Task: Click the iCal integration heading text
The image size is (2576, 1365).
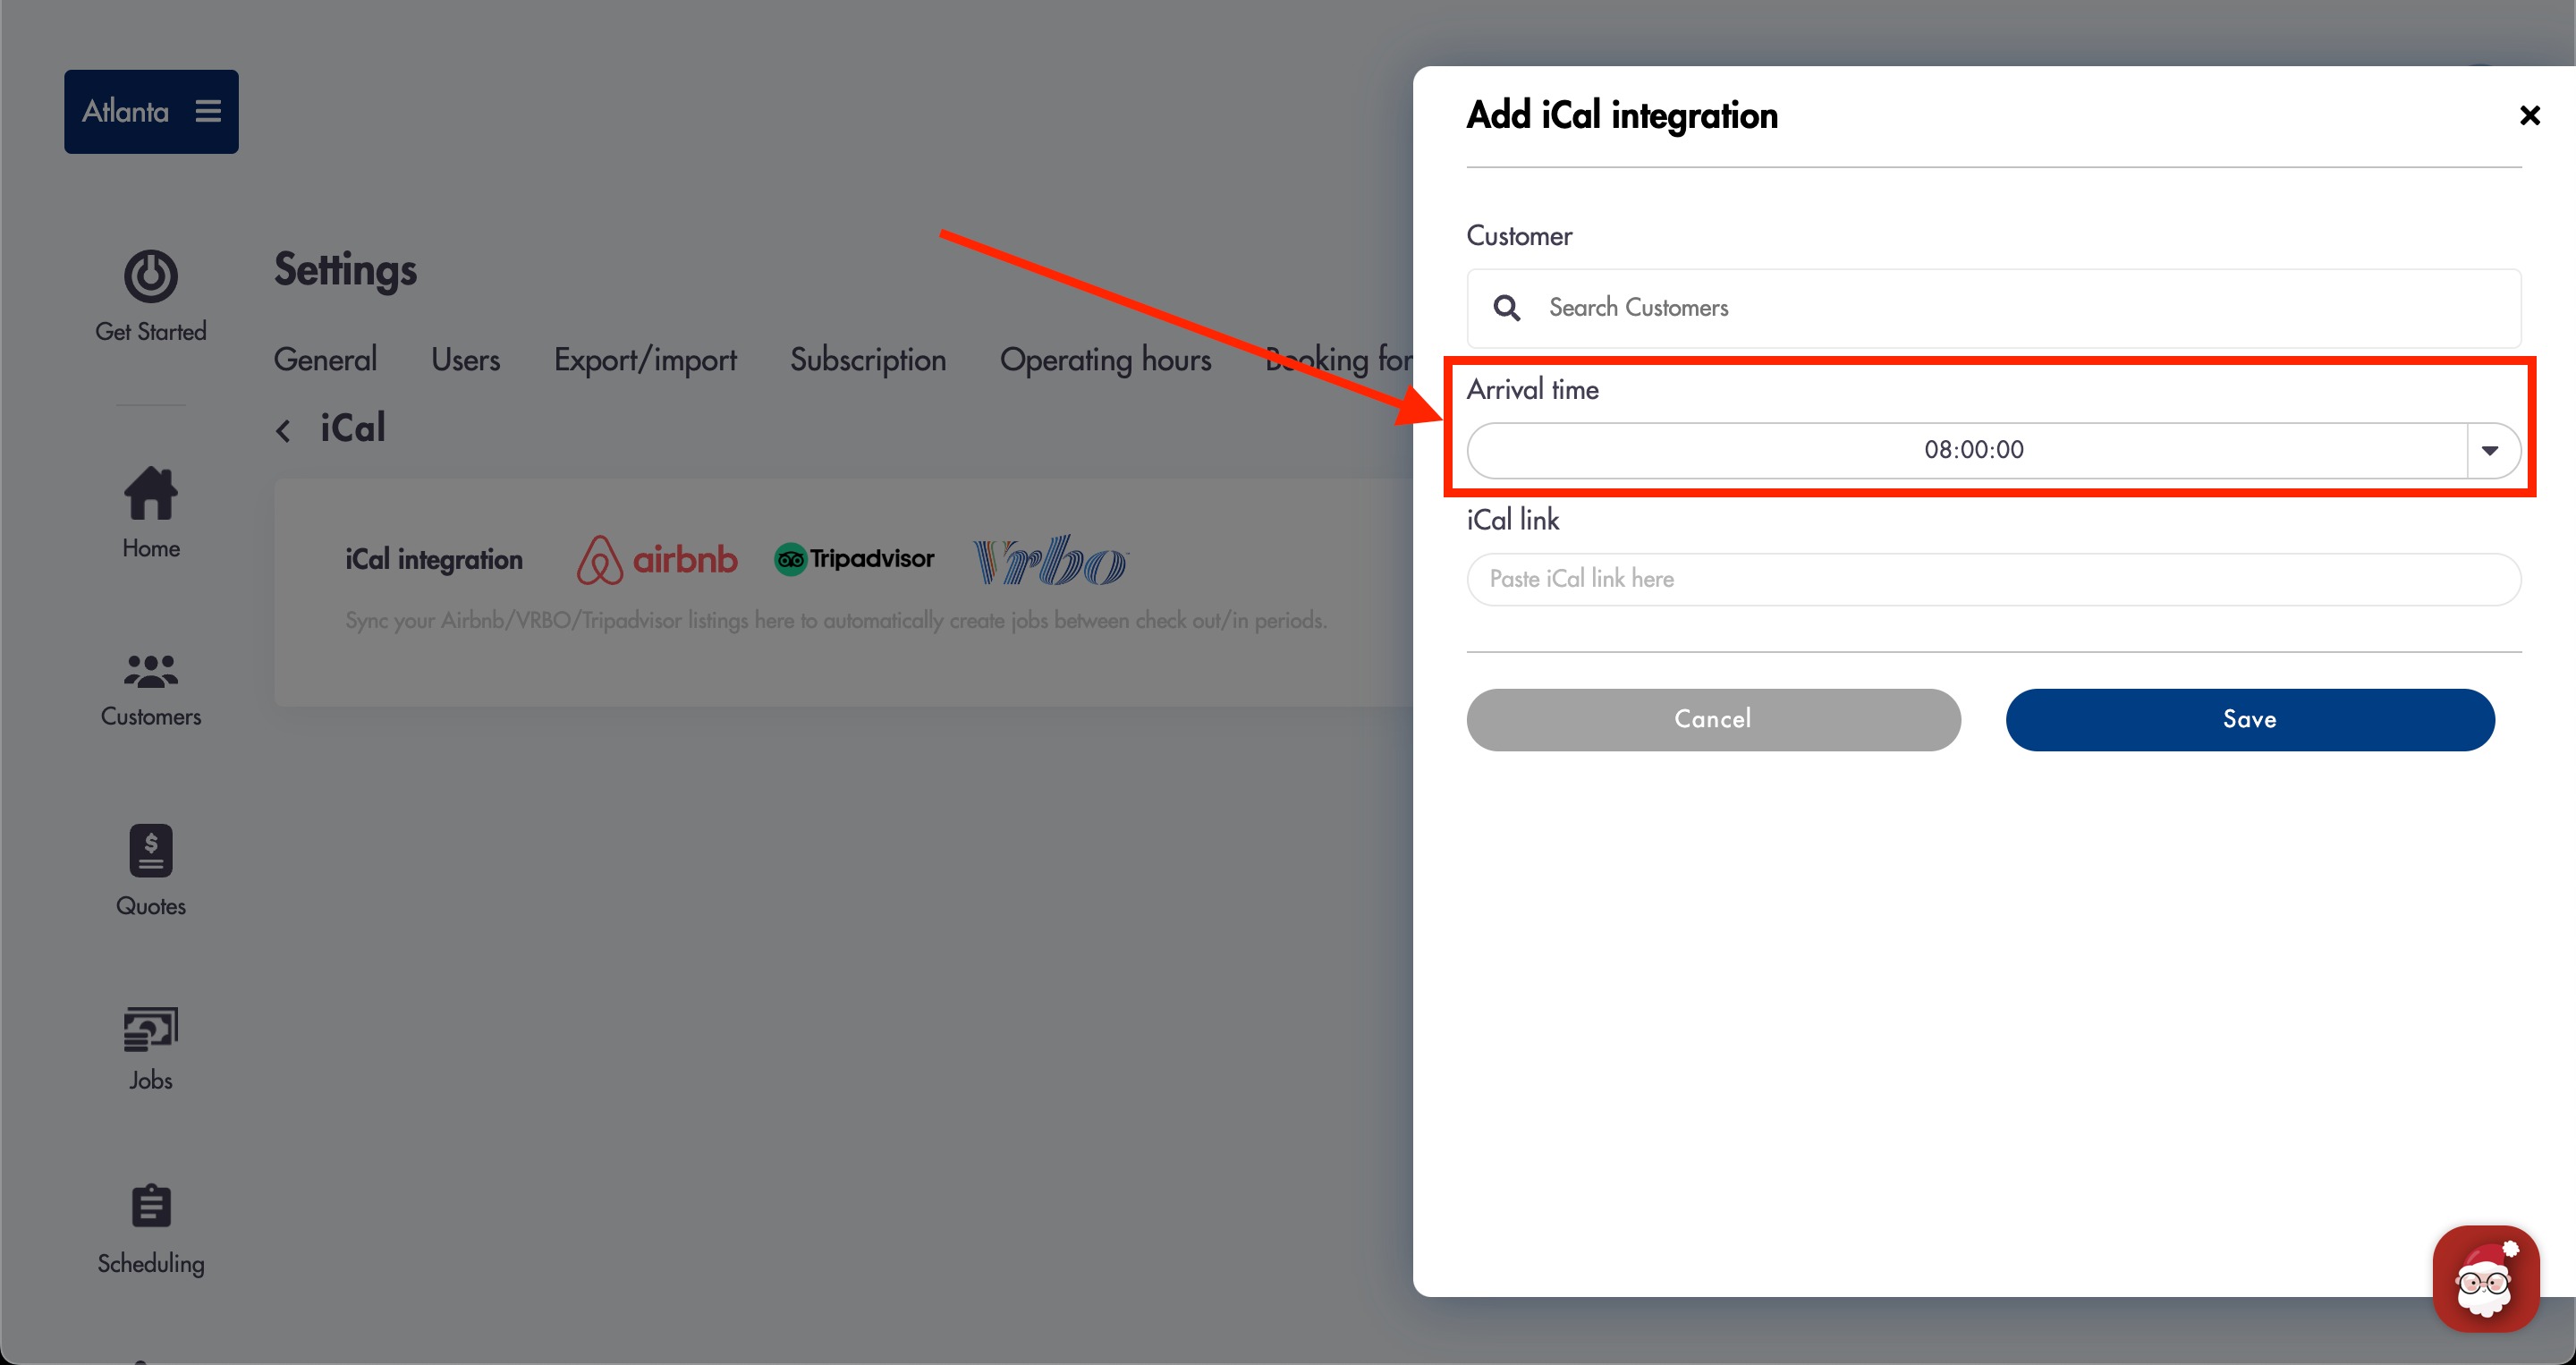Action: click(x=434, y=559)
